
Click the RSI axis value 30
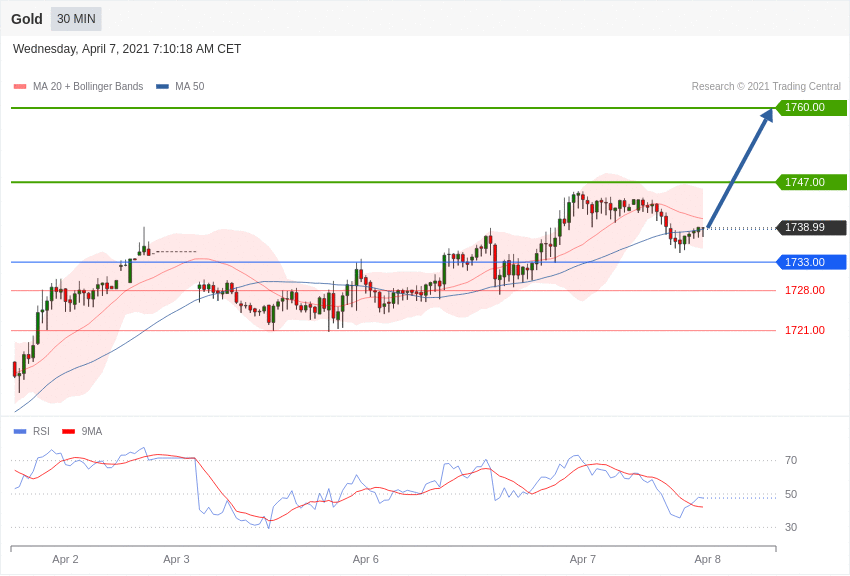click(791, 527)
